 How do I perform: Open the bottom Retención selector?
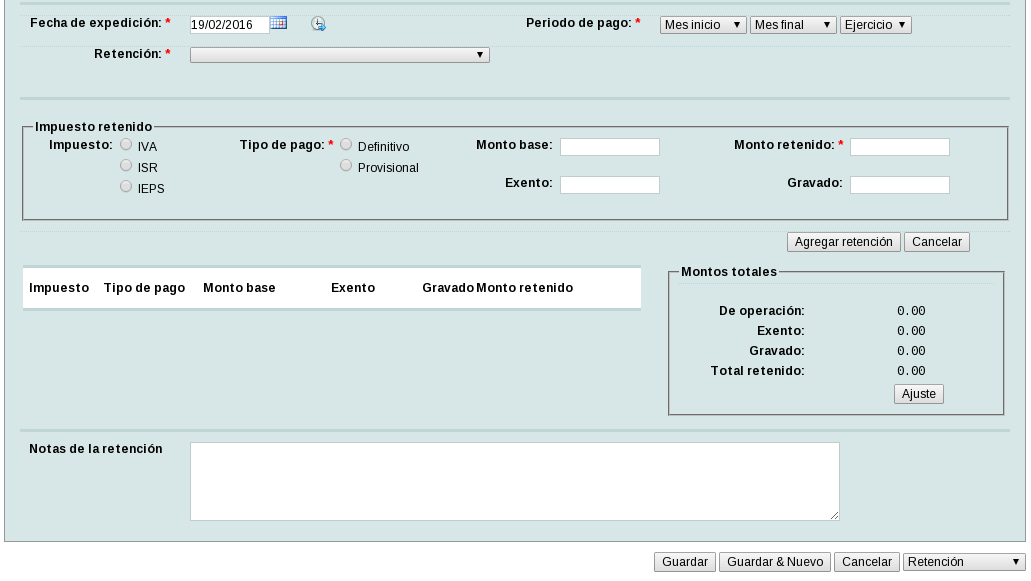[964, 562]
